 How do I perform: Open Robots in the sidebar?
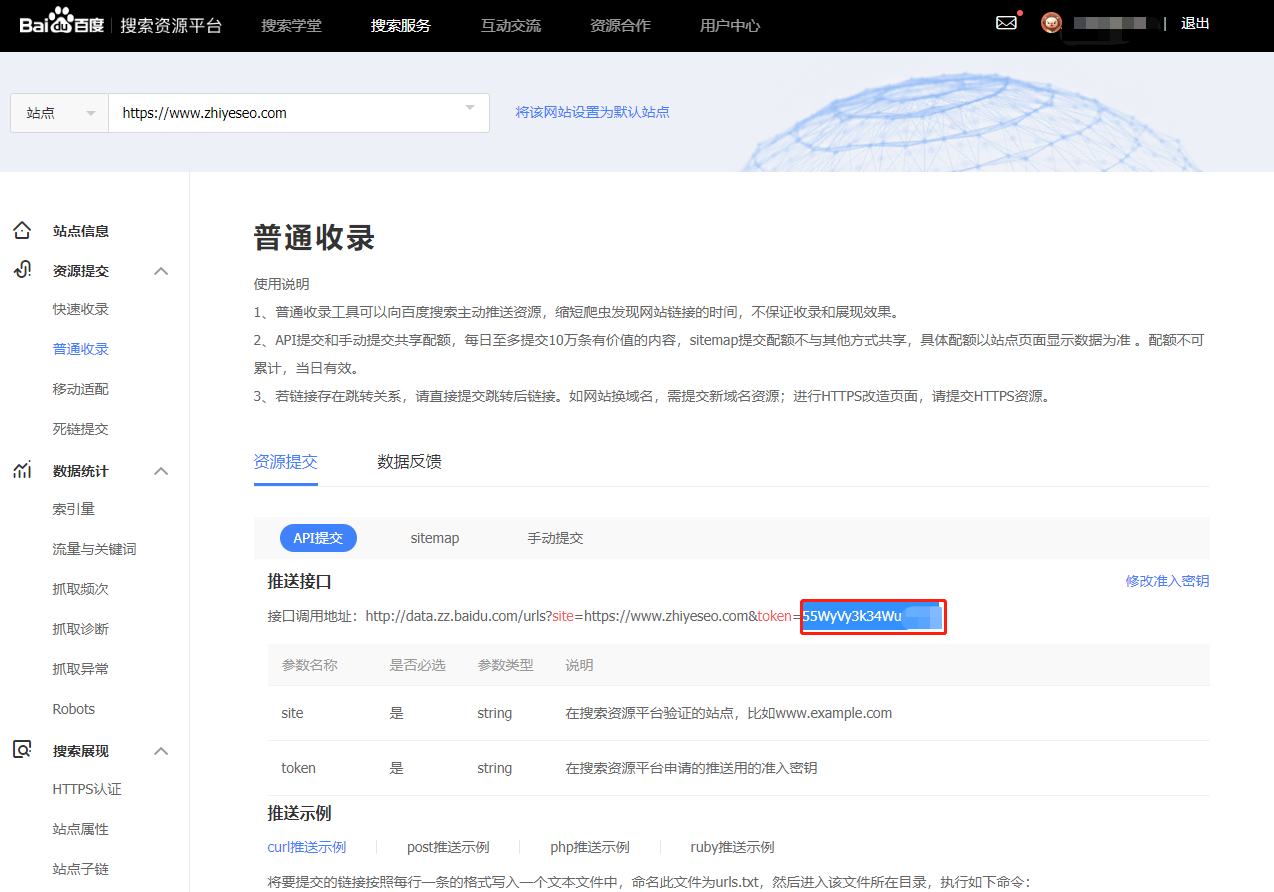(x=74, y=709)
